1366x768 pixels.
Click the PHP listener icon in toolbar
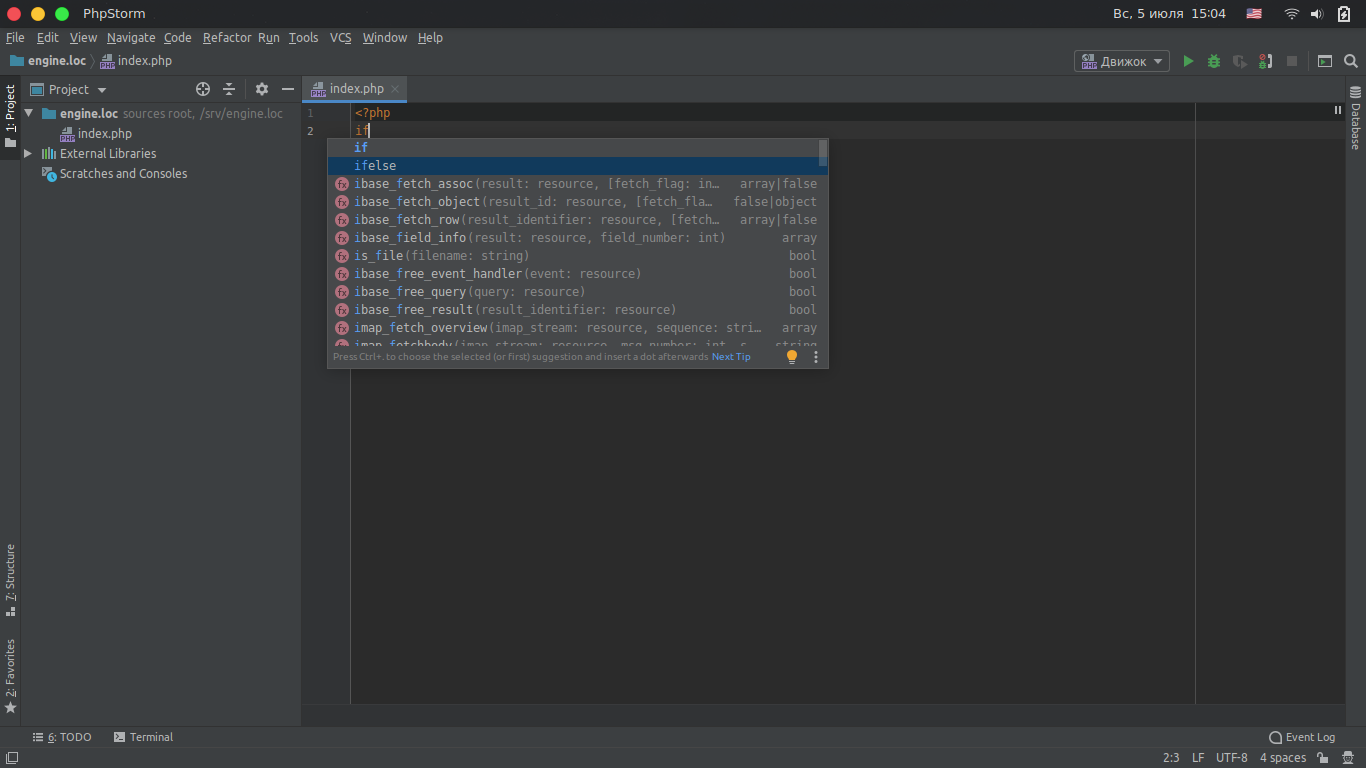coord(1266,61)
